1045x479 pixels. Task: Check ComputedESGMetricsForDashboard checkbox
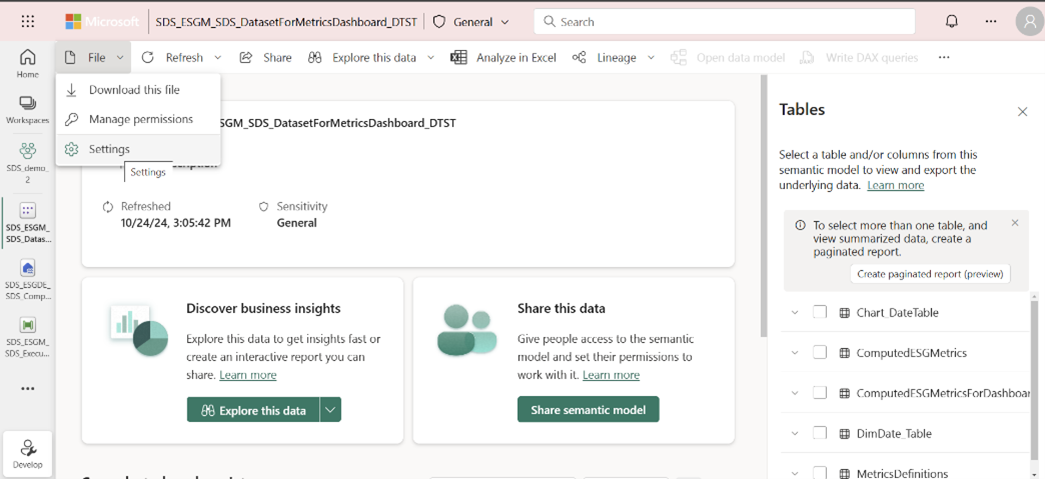820,393
